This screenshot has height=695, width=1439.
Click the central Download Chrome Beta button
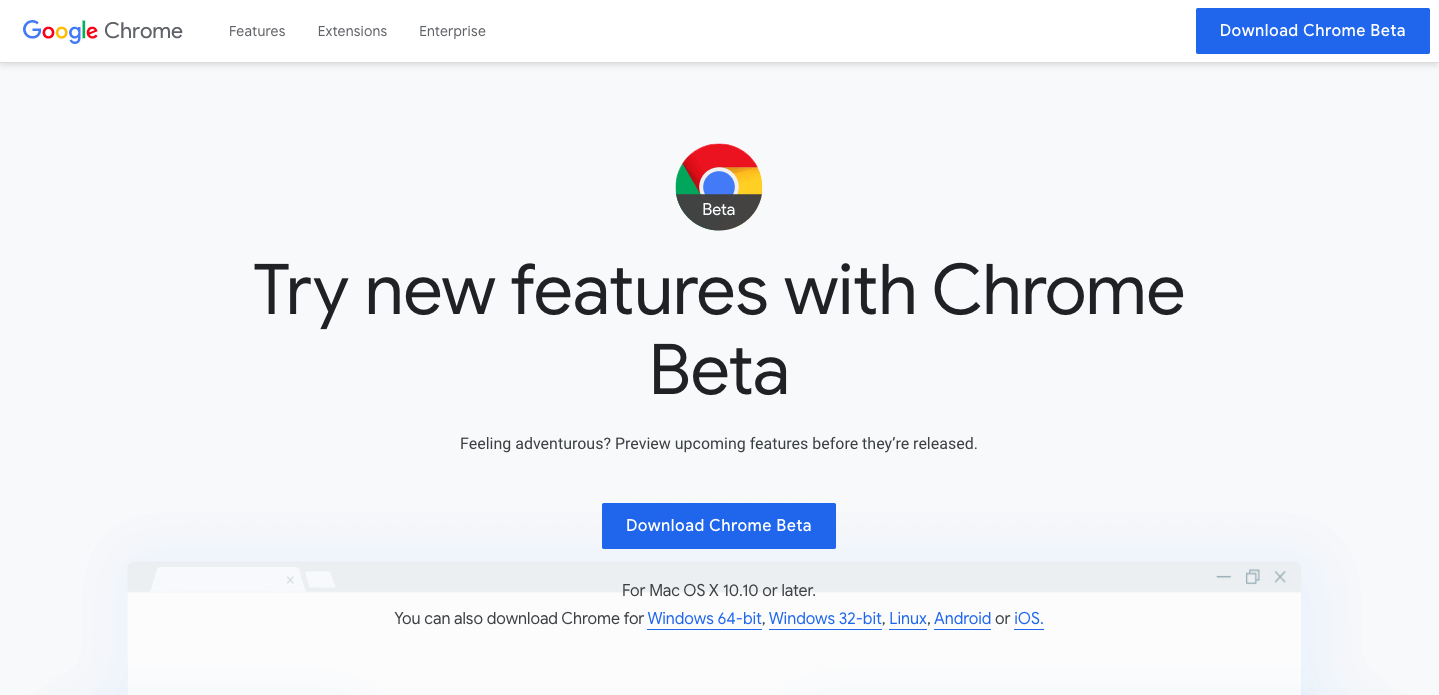718,525
